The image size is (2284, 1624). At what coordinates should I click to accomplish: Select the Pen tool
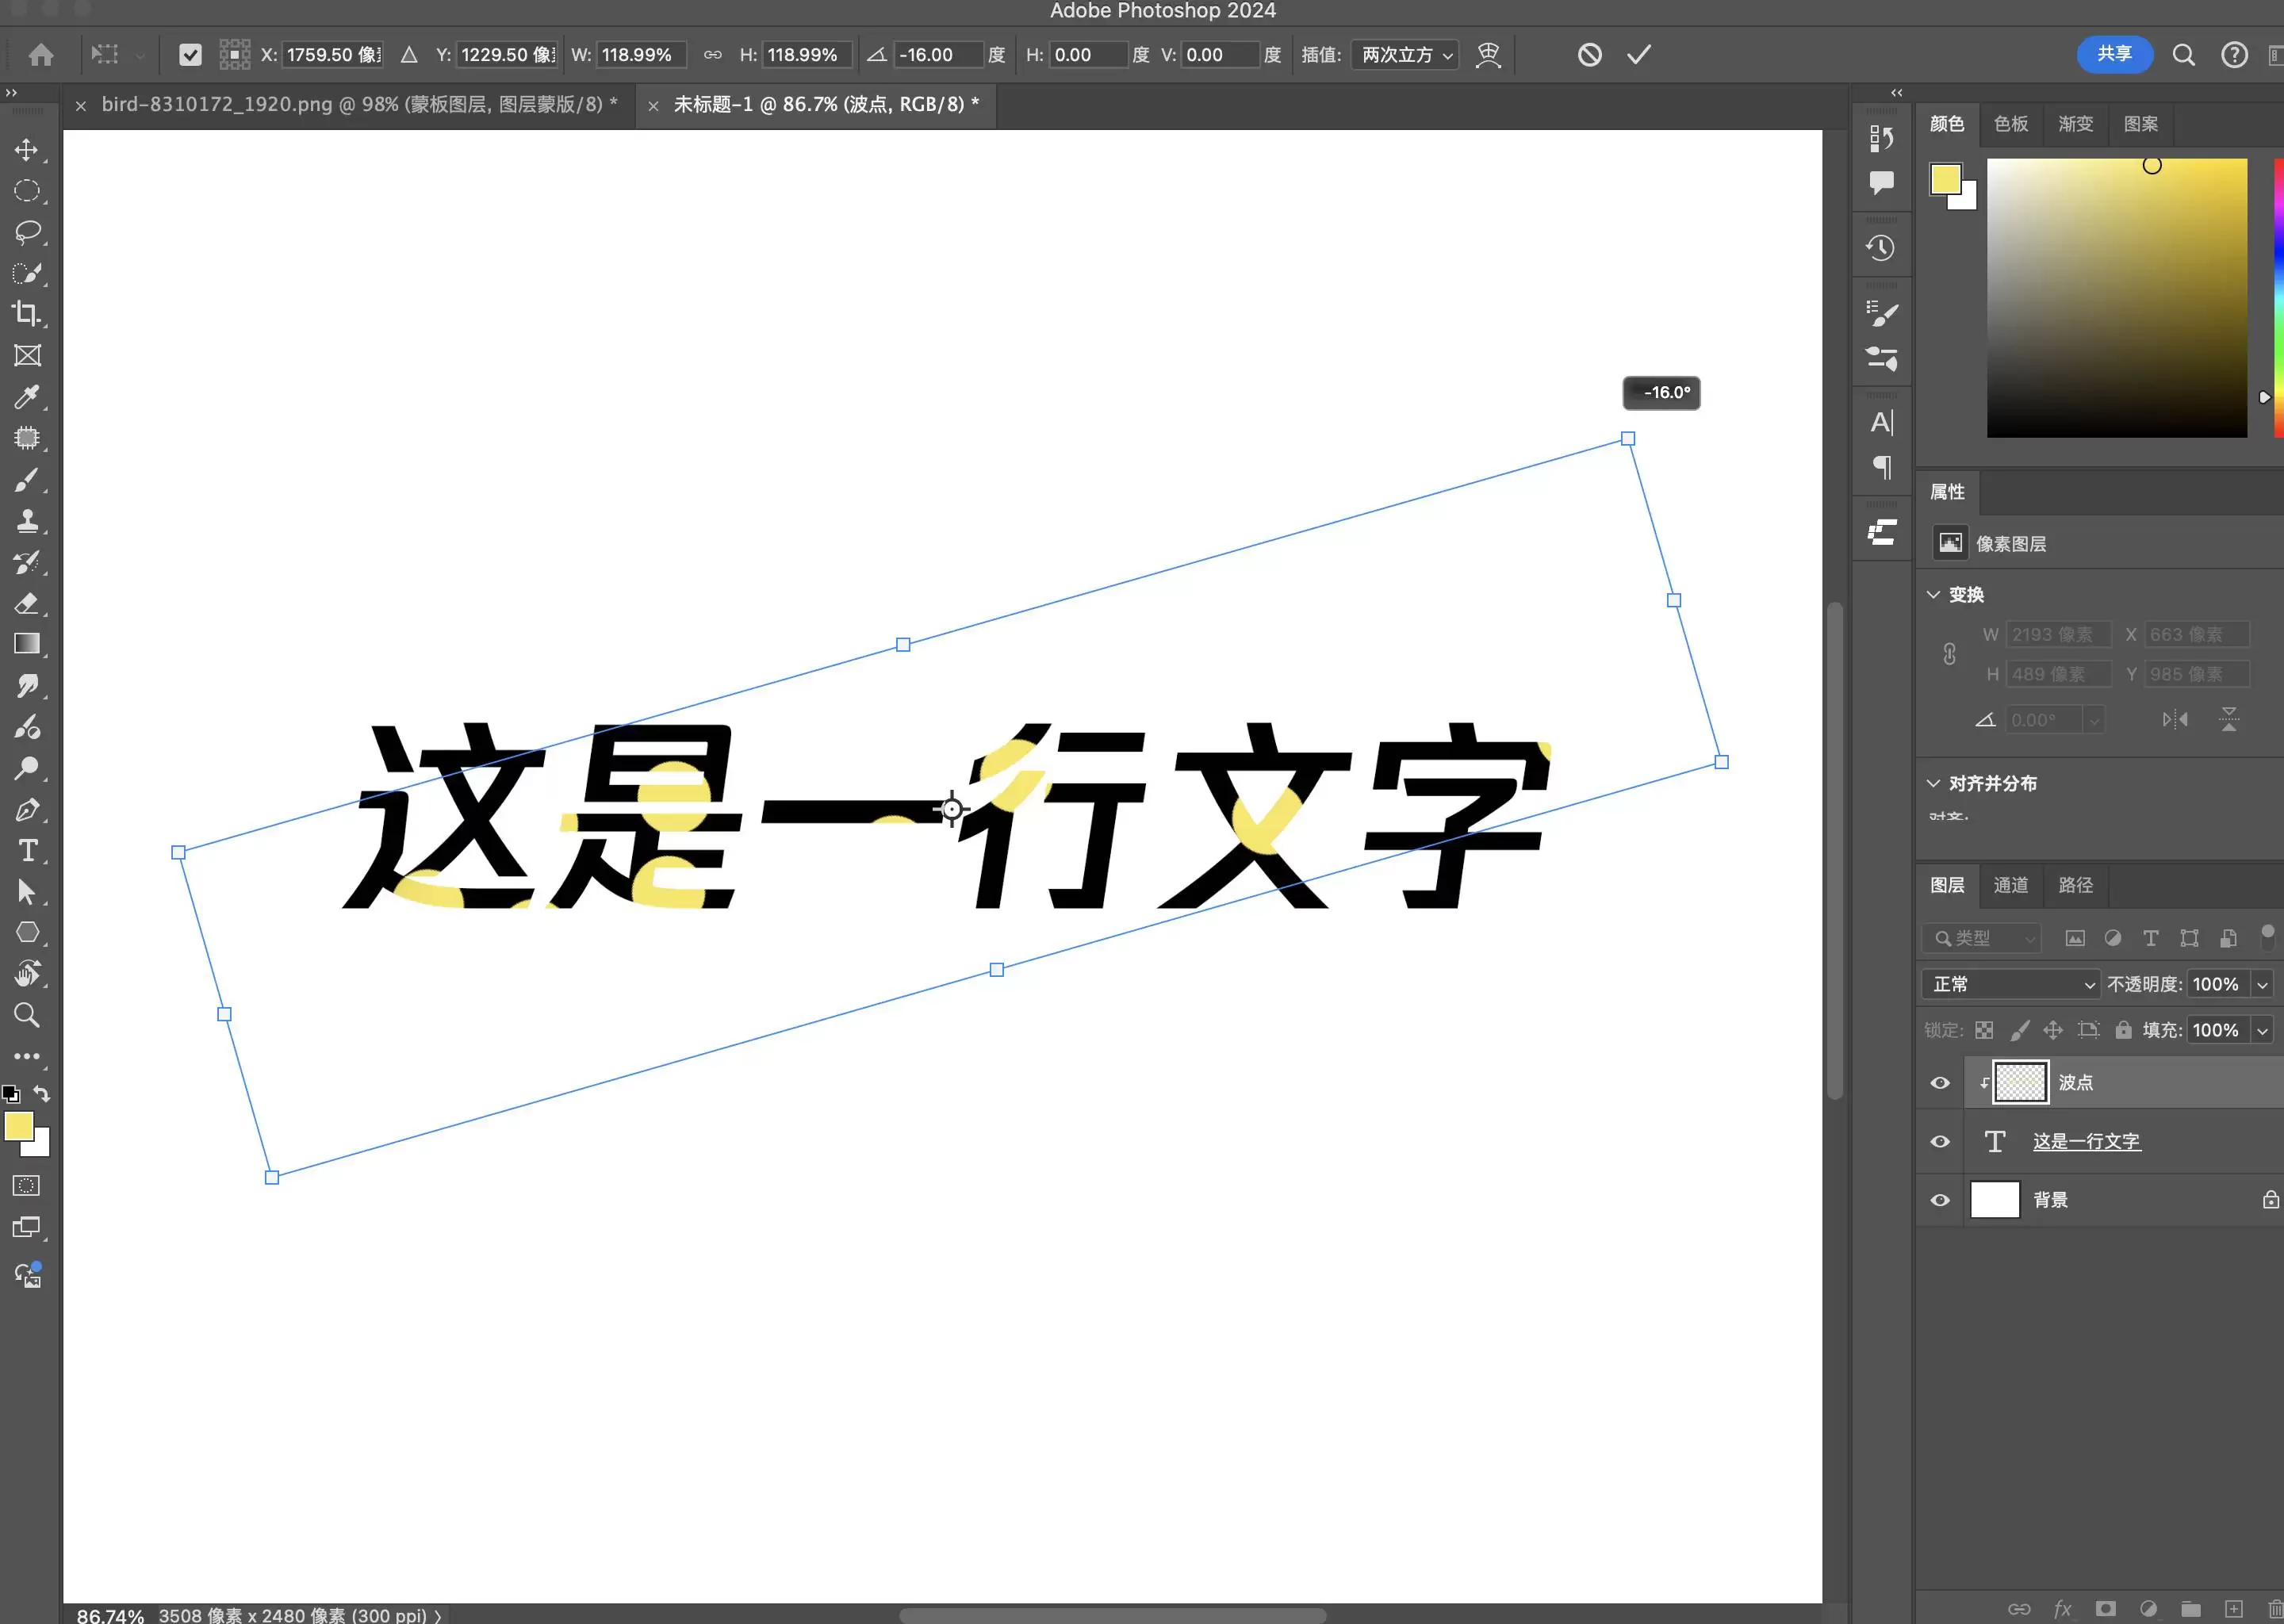click(28, 810)
